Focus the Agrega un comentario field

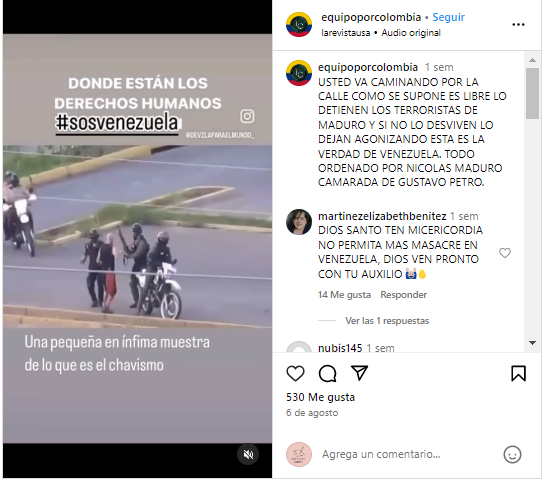point(409,454)
